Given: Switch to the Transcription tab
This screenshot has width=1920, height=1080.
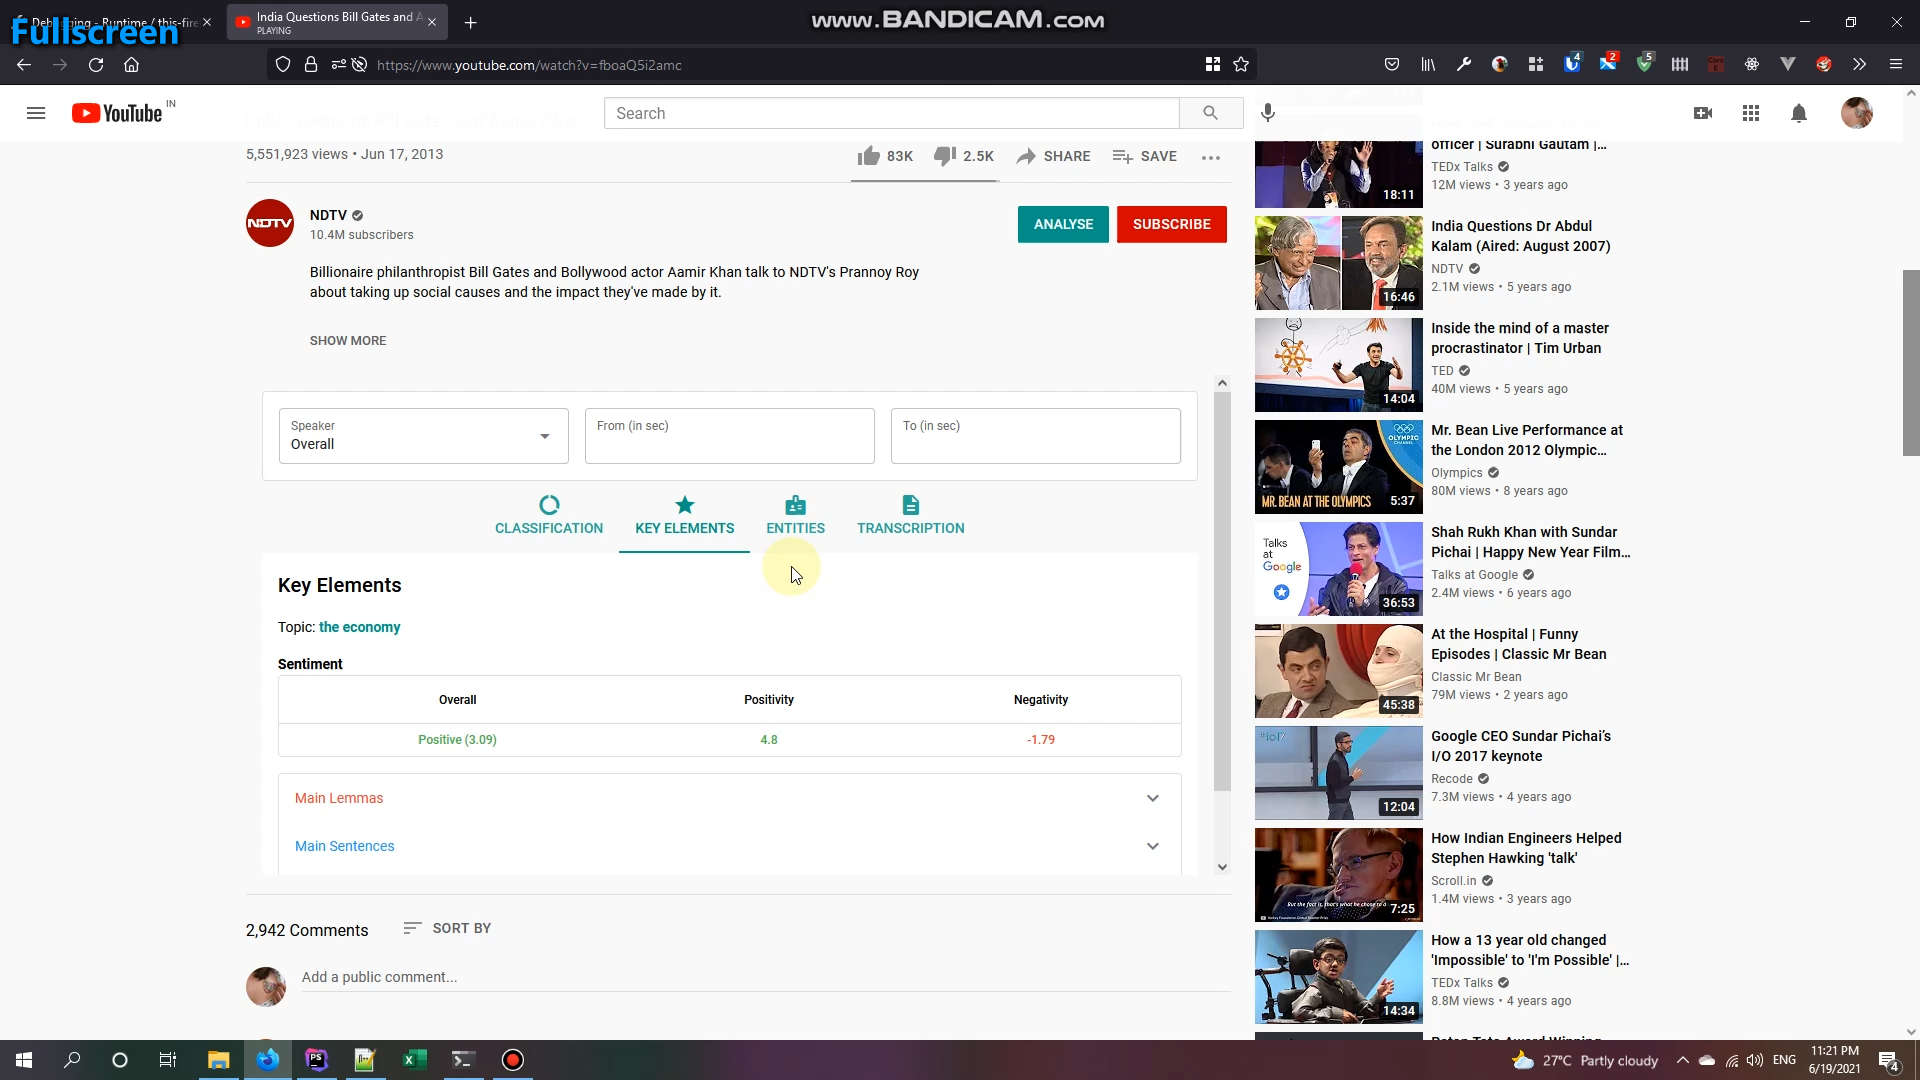Looking at the screenshot, I should pyautogui.click(x=910, y=515).
